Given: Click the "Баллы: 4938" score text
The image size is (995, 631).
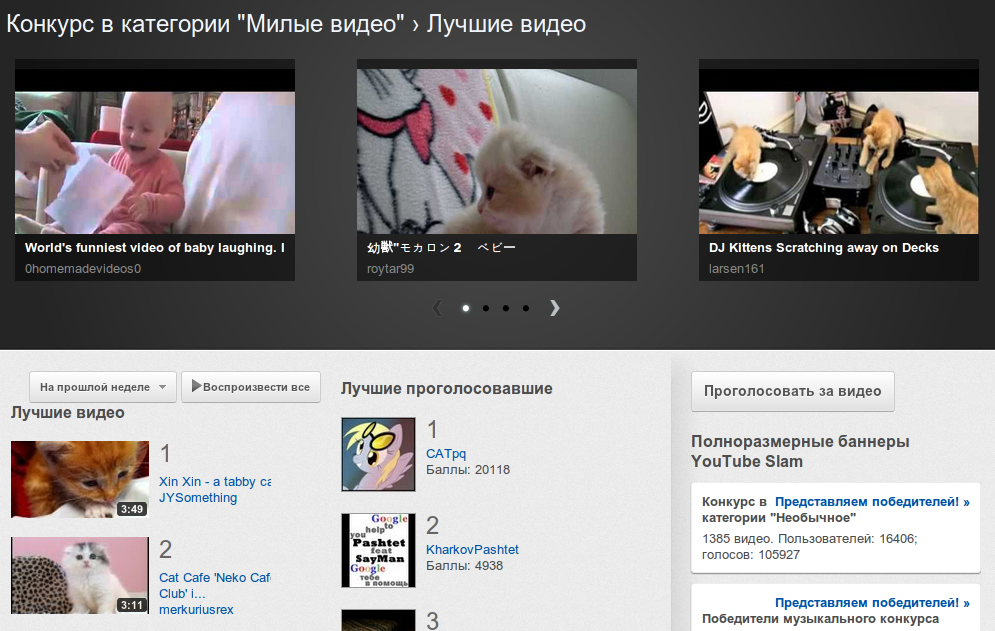Looking at the screenshot, I should (x=465, y=566).
